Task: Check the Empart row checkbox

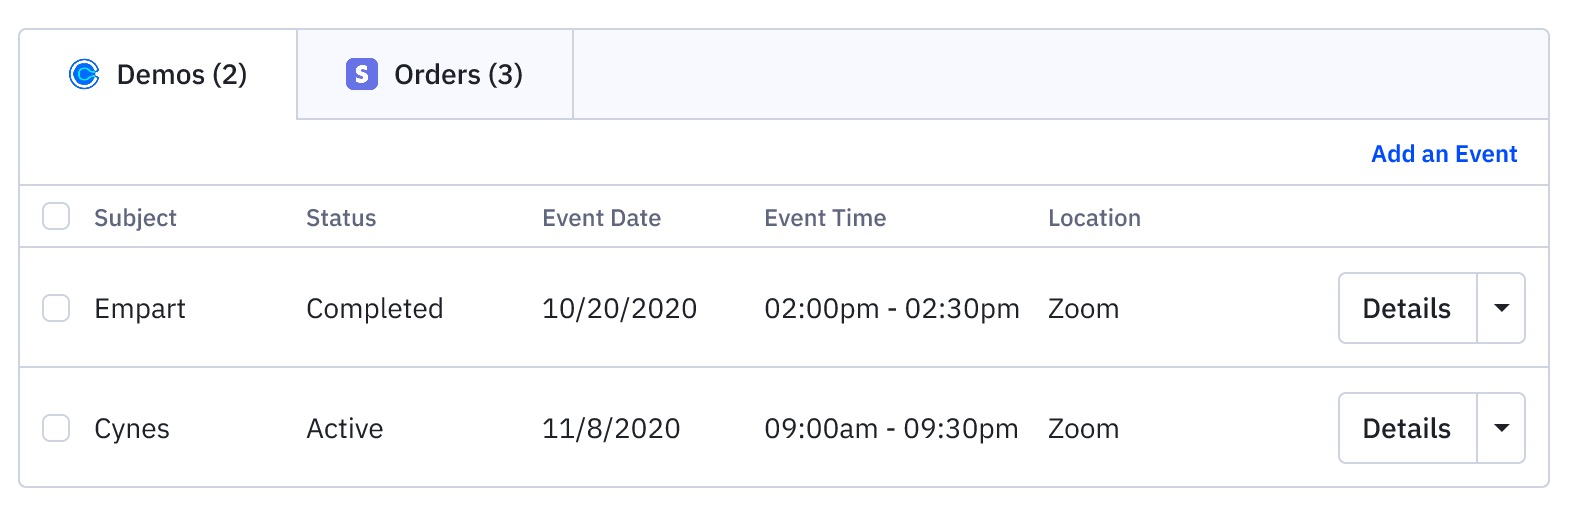Action: tap(56, 308)
